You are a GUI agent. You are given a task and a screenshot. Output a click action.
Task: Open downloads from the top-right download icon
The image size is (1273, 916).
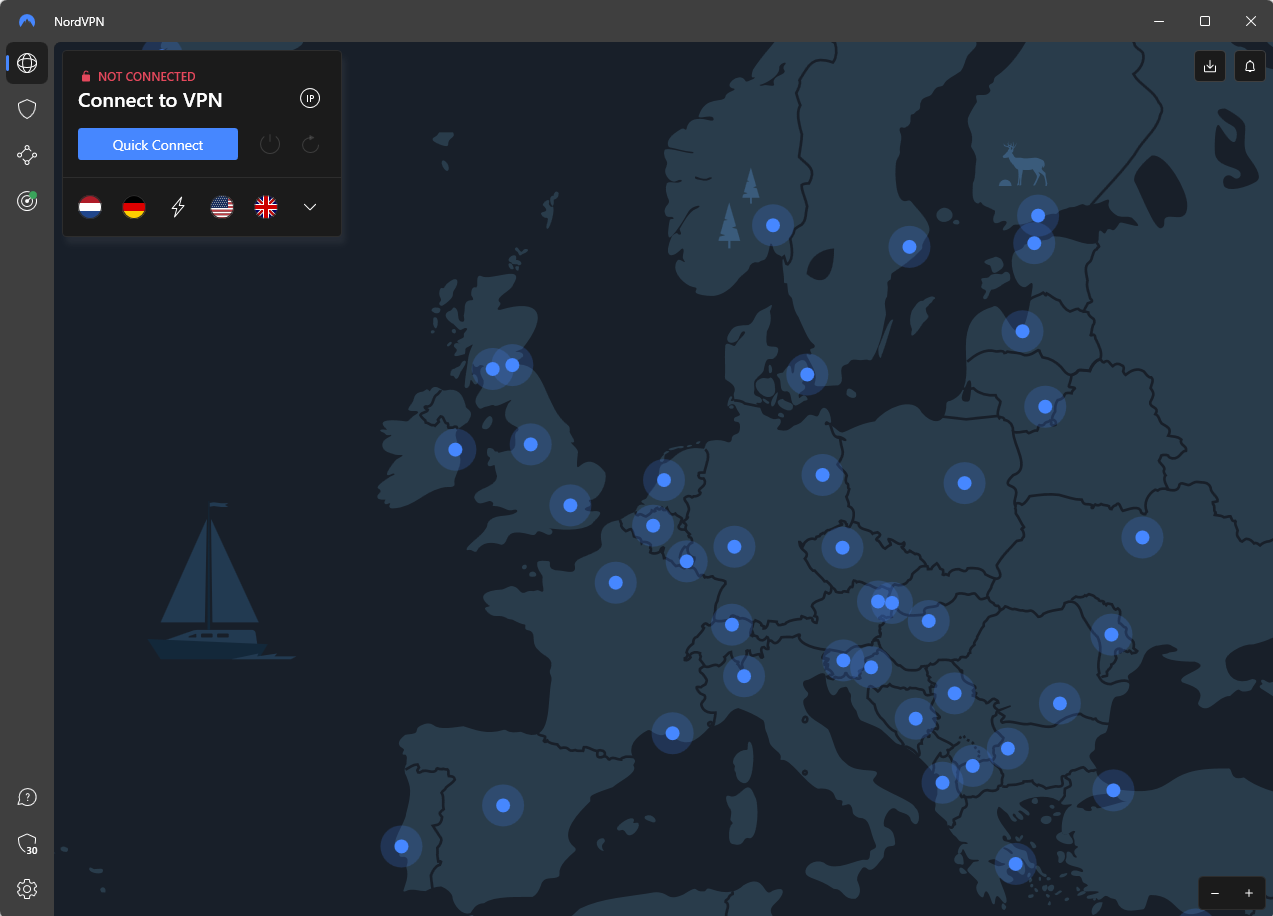[x=1209, y=66]
